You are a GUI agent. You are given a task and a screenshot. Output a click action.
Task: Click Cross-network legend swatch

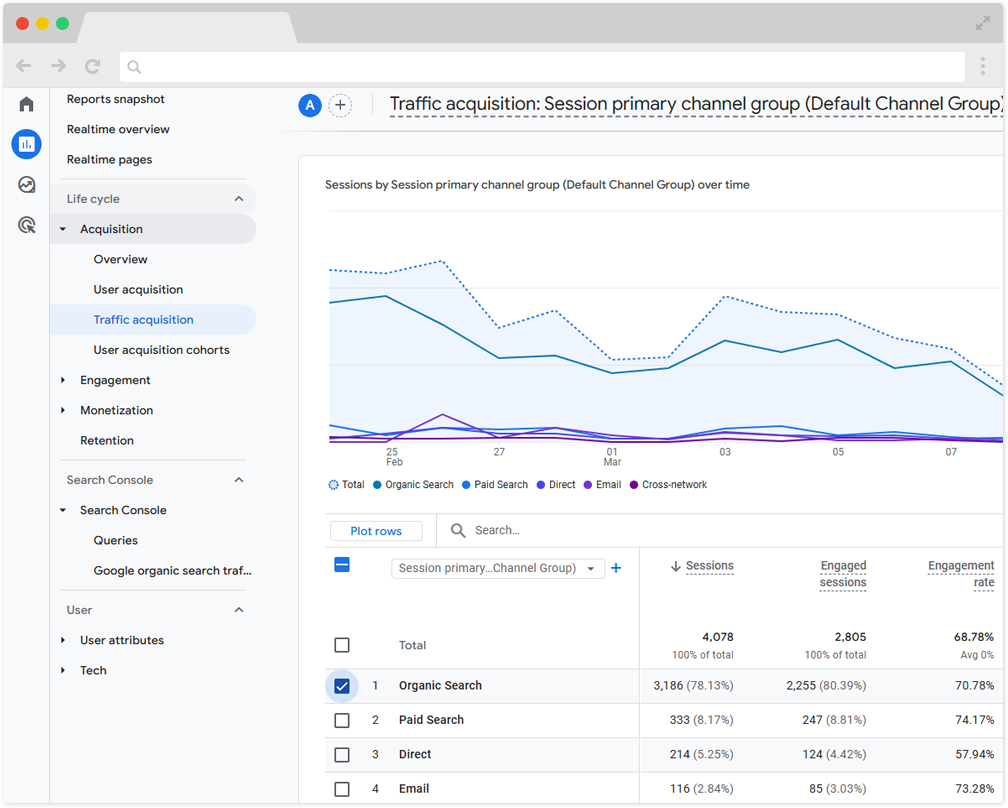634,485
